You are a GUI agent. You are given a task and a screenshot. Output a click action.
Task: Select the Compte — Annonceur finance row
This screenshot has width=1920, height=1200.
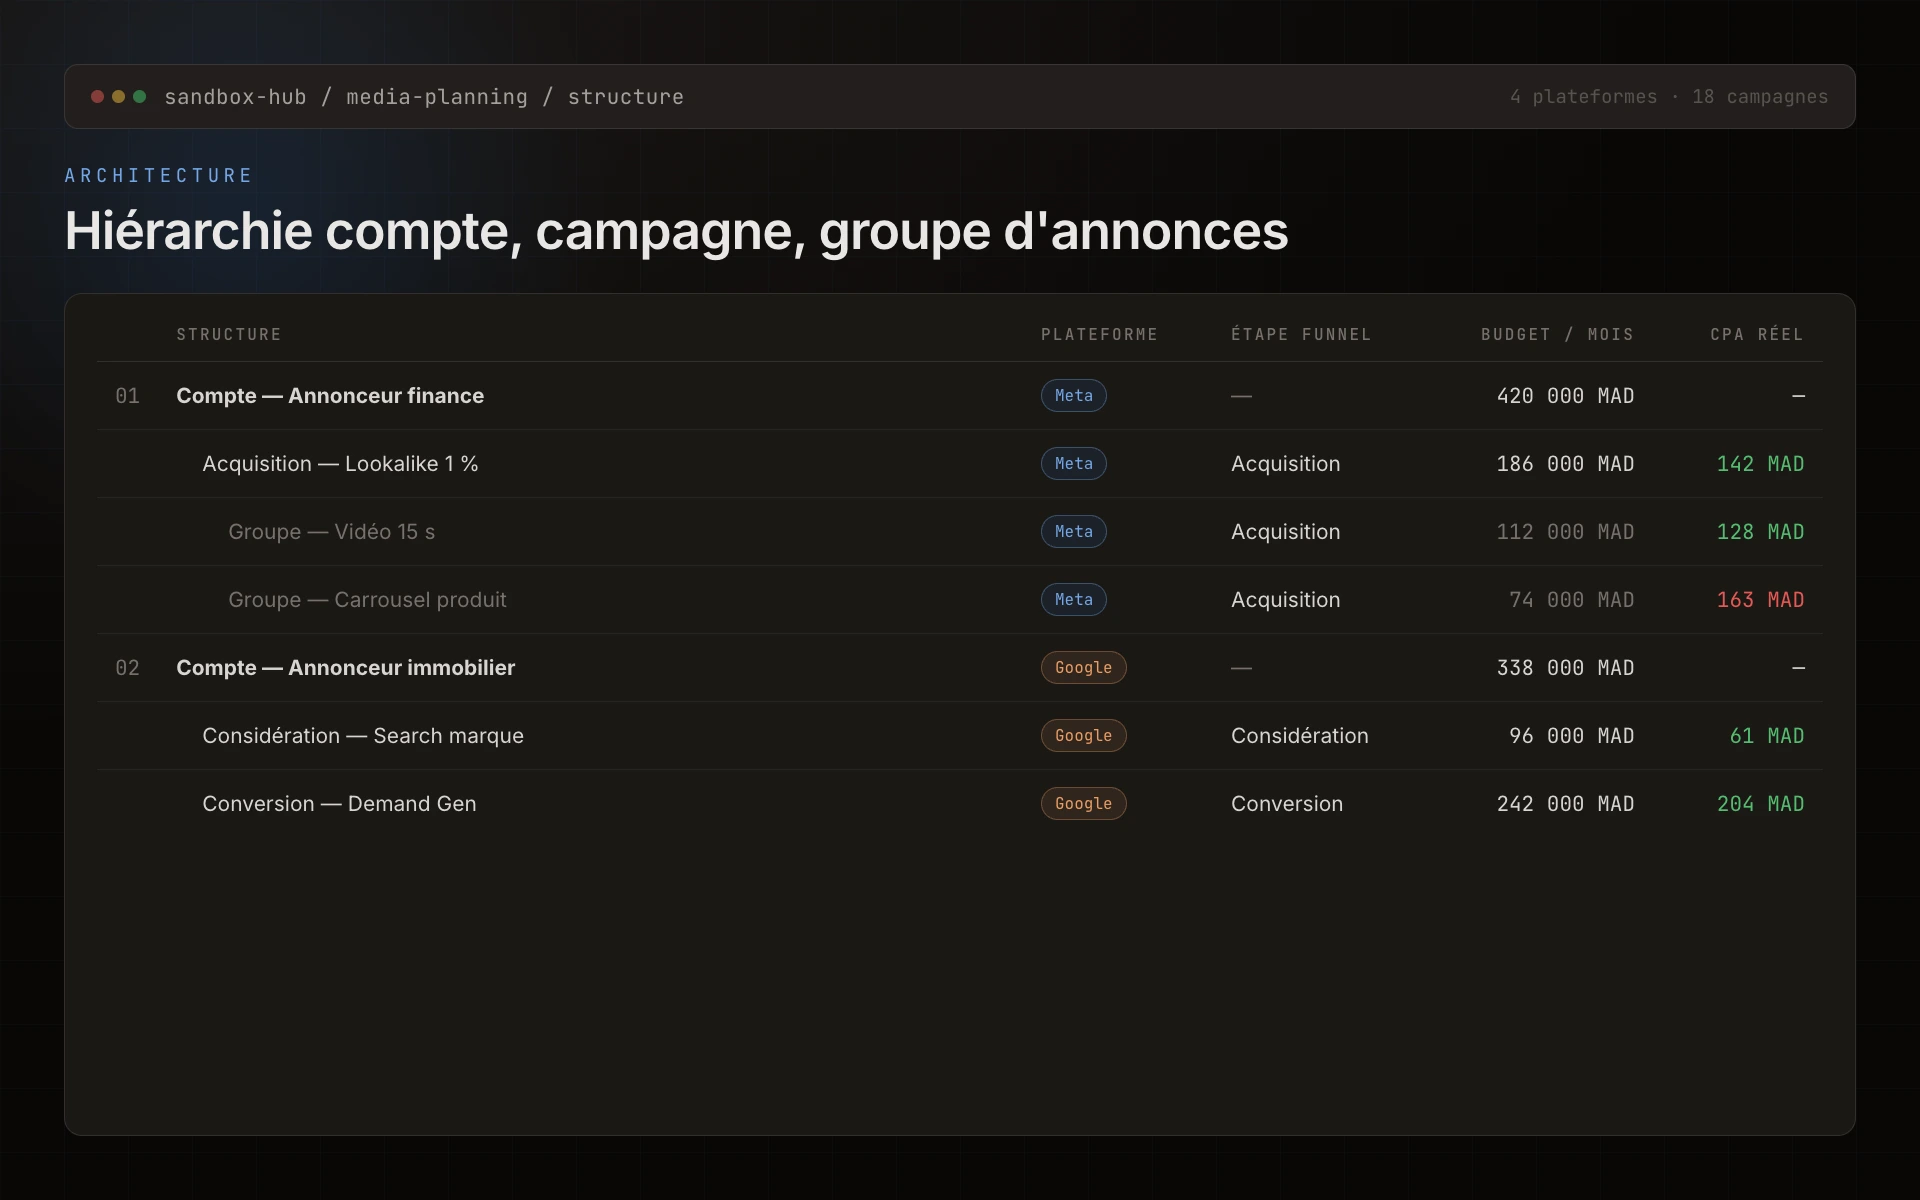[960, 396]
